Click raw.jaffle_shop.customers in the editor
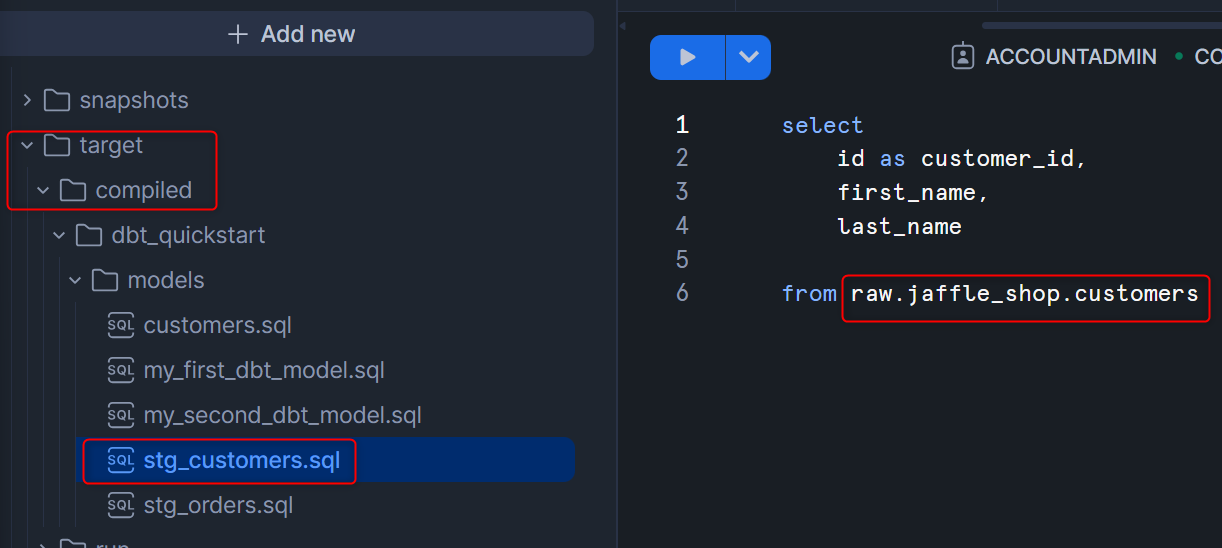This screenshot has width=1222, height=548. pyautogui.click(x=1024, y=294)
